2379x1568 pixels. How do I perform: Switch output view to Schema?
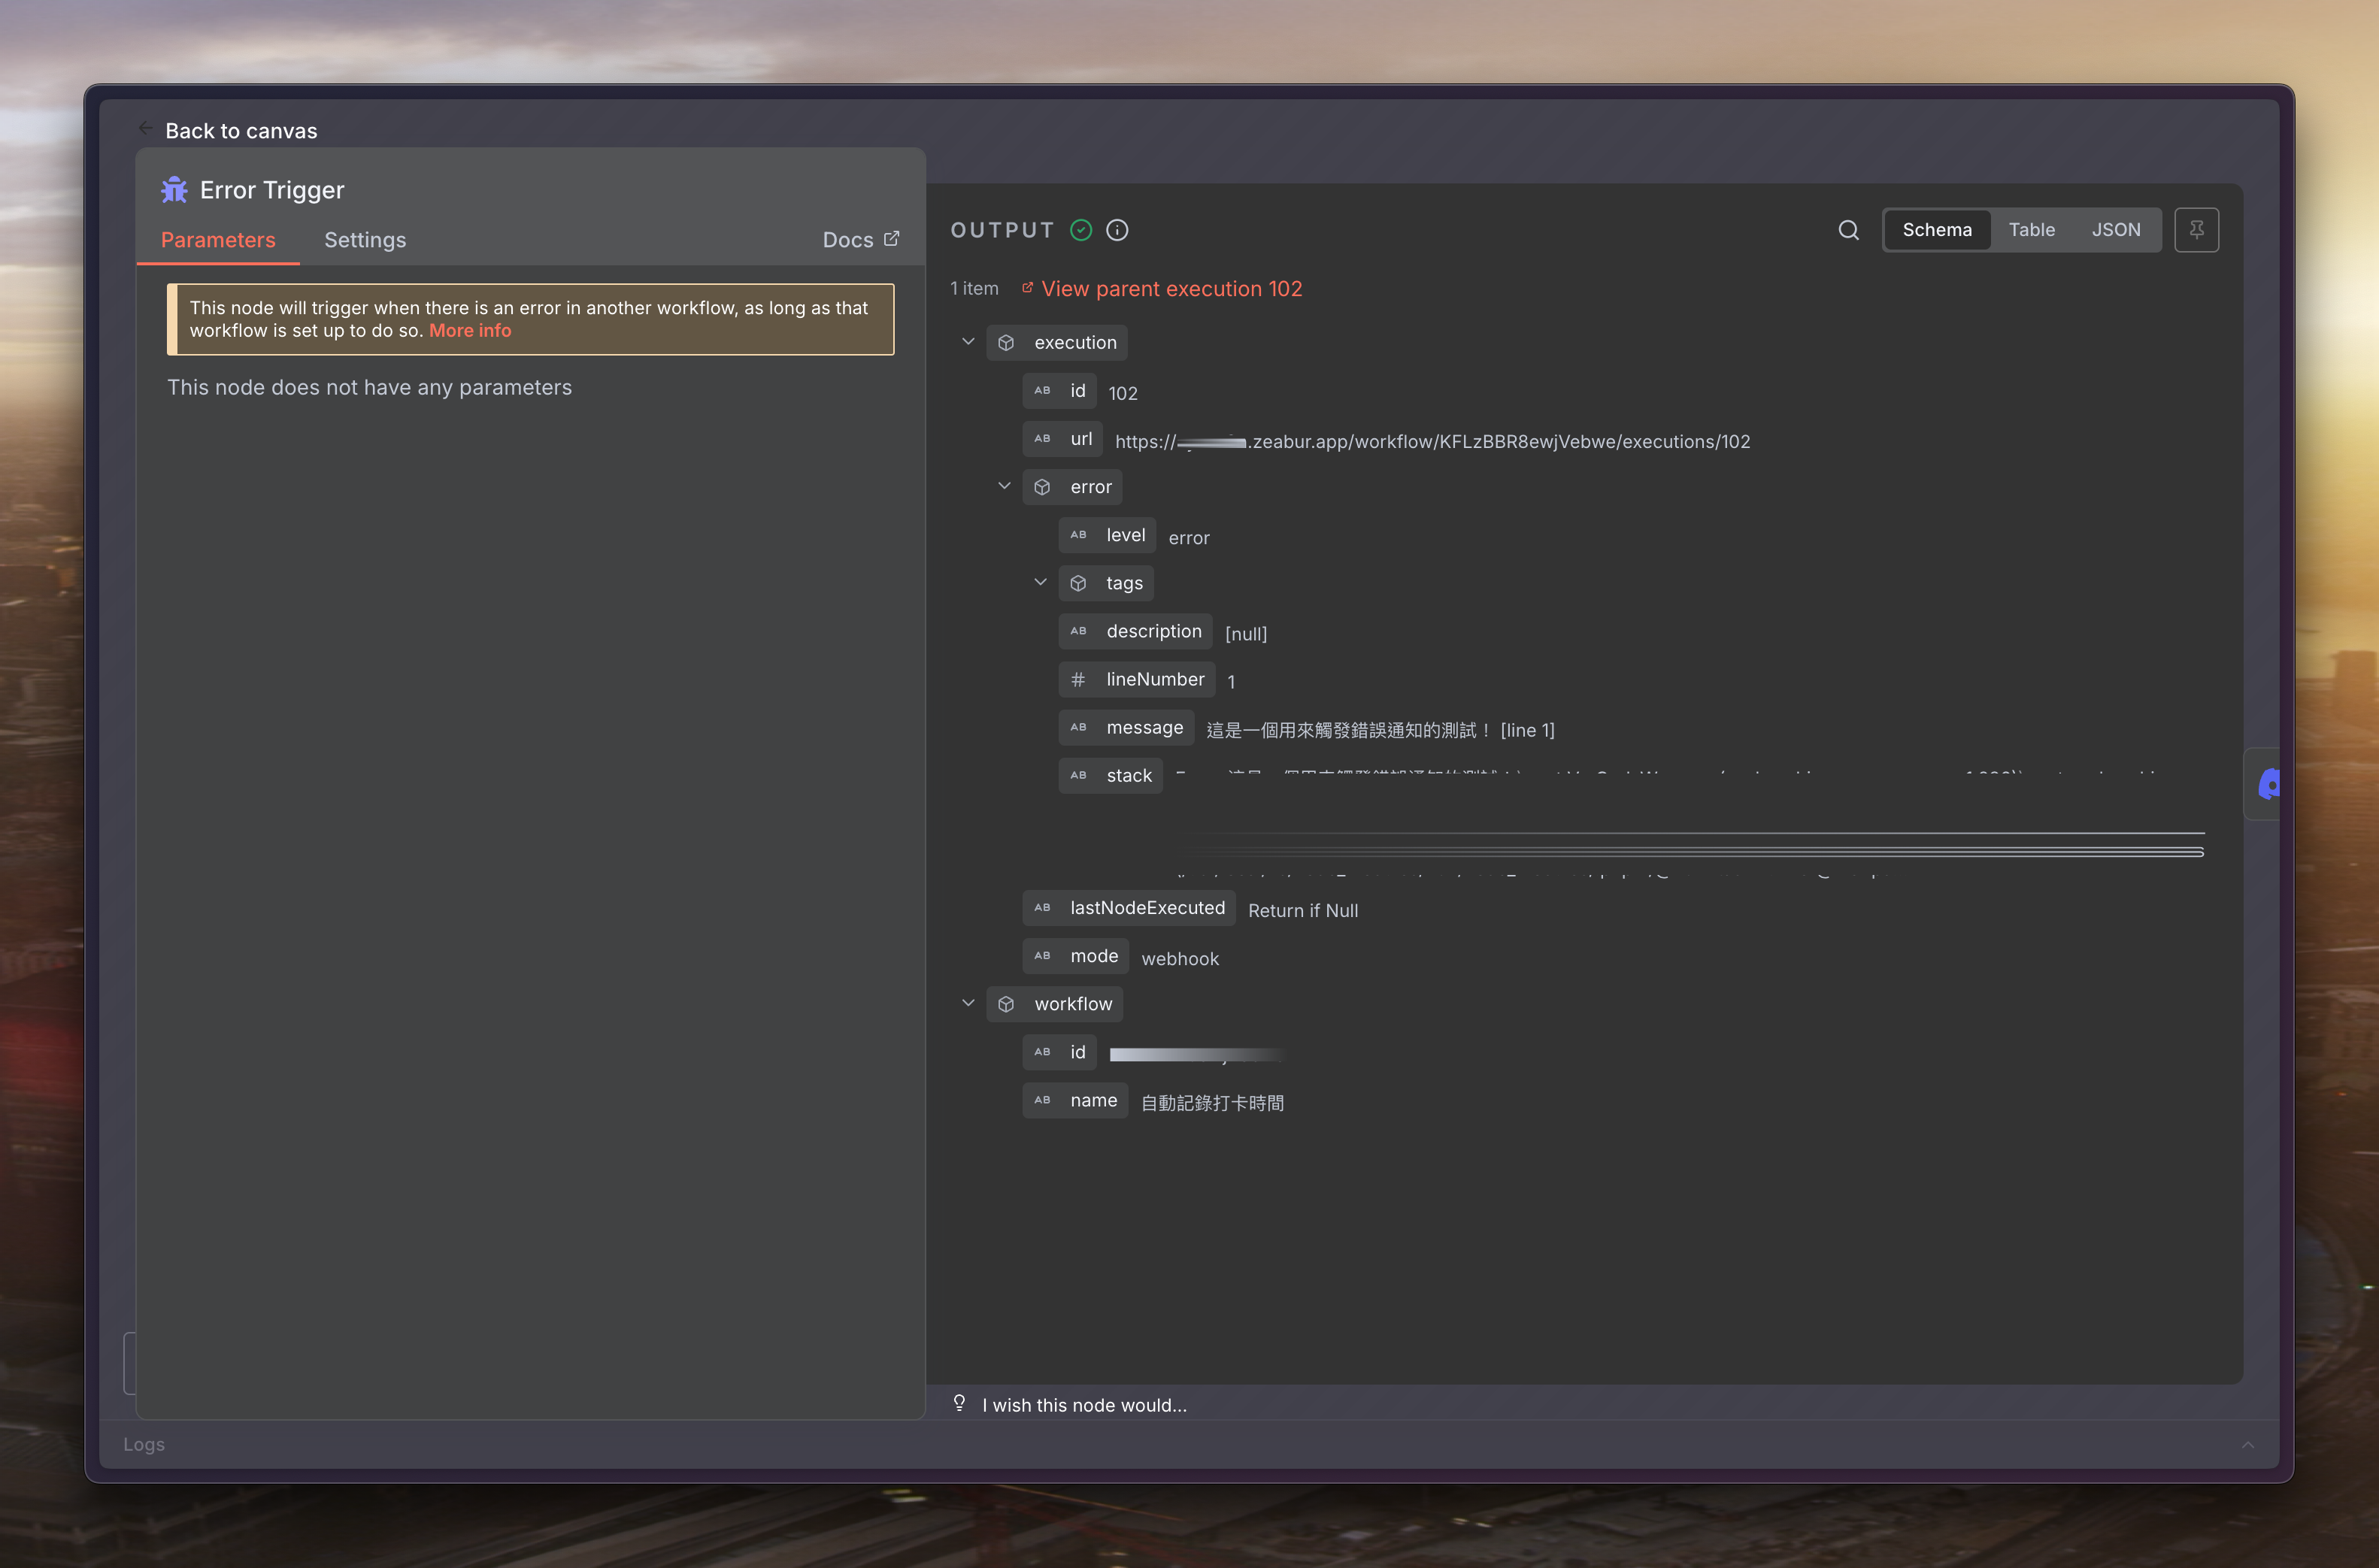click(1936, 230)
